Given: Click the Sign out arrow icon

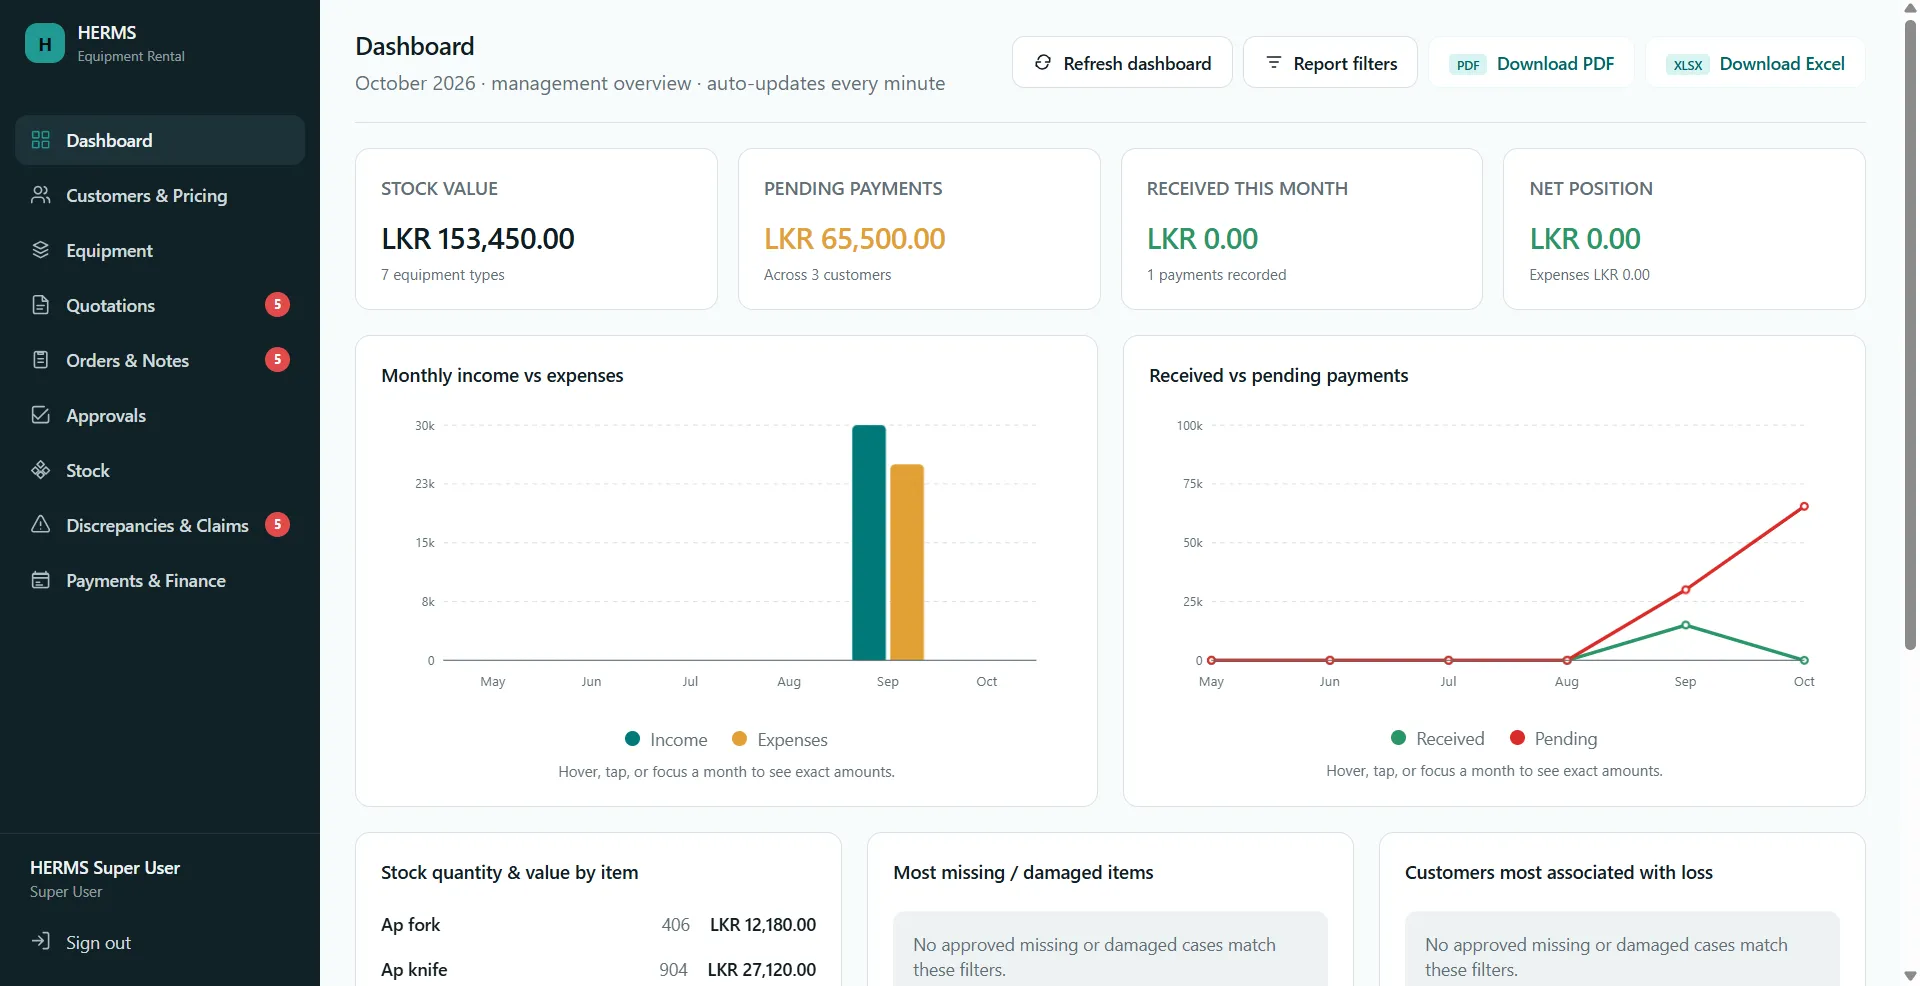Looking at the screenshot, I should (x=41, y=941).
